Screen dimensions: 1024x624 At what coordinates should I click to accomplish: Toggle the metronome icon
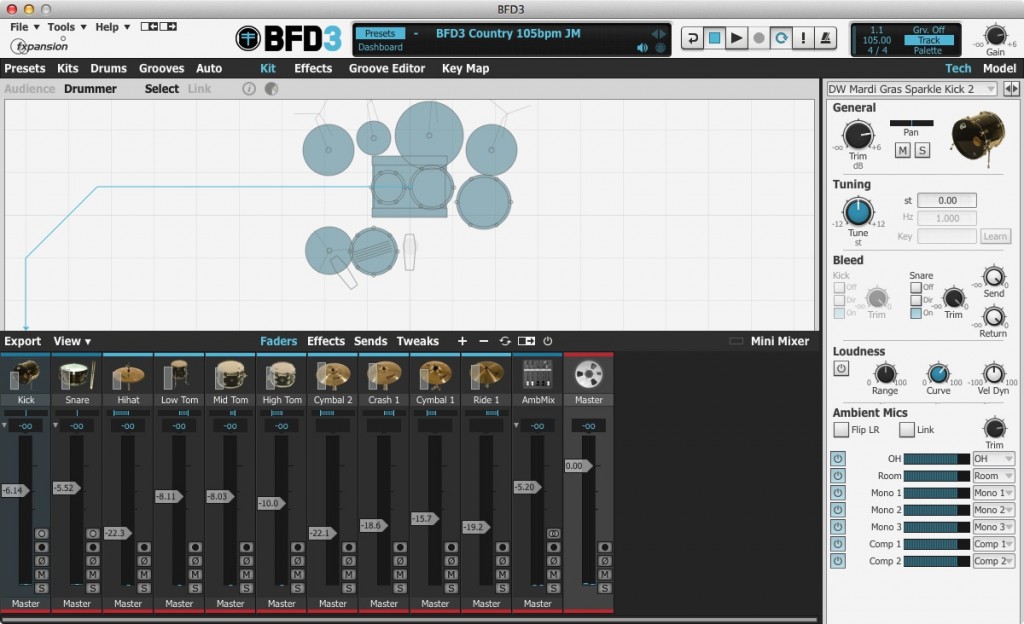pyautogui.click(x=825, y=39)
